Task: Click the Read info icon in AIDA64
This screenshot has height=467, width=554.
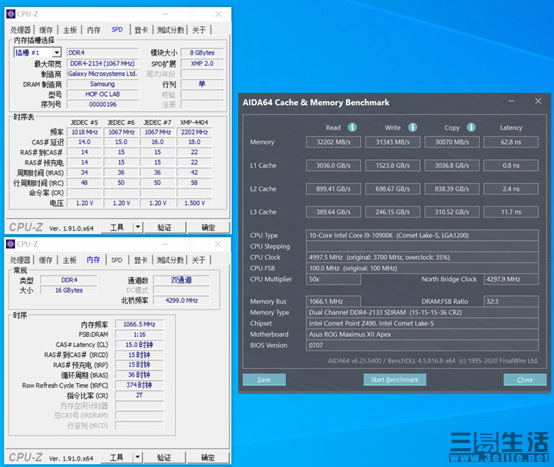Action: 352,127
